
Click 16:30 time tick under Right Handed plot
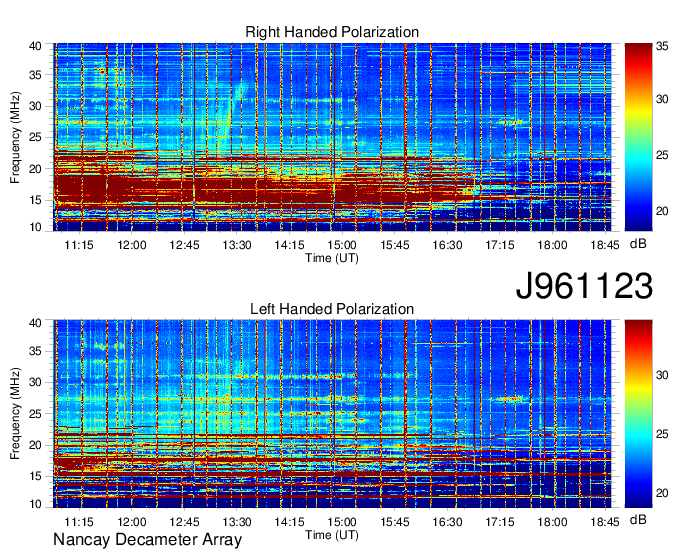(447, 245)
